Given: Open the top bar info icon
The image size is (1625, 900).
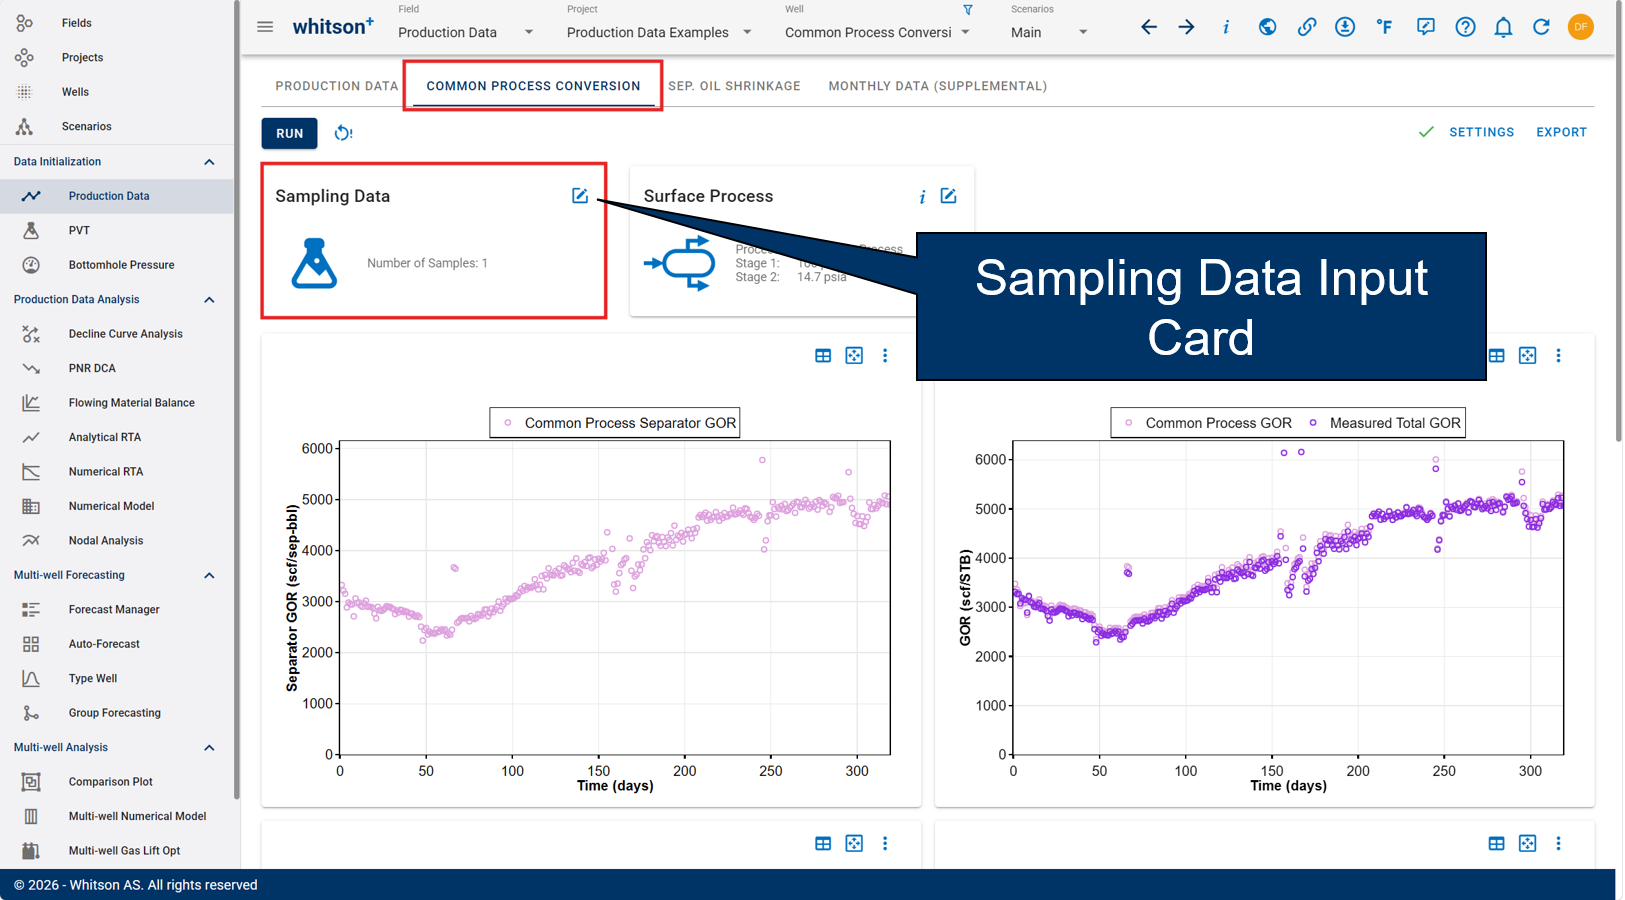Looking at the screenshot, I should pos(1226,27).
